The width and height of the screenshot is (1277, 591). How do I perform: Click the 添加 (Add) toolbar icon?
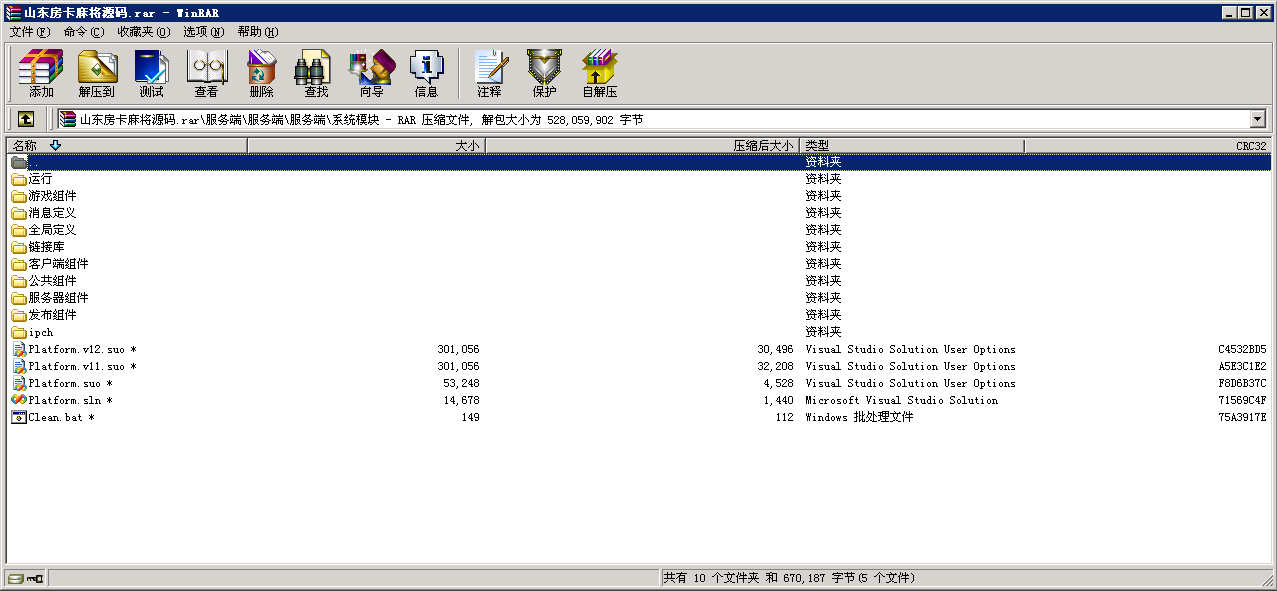click(41, 73)
